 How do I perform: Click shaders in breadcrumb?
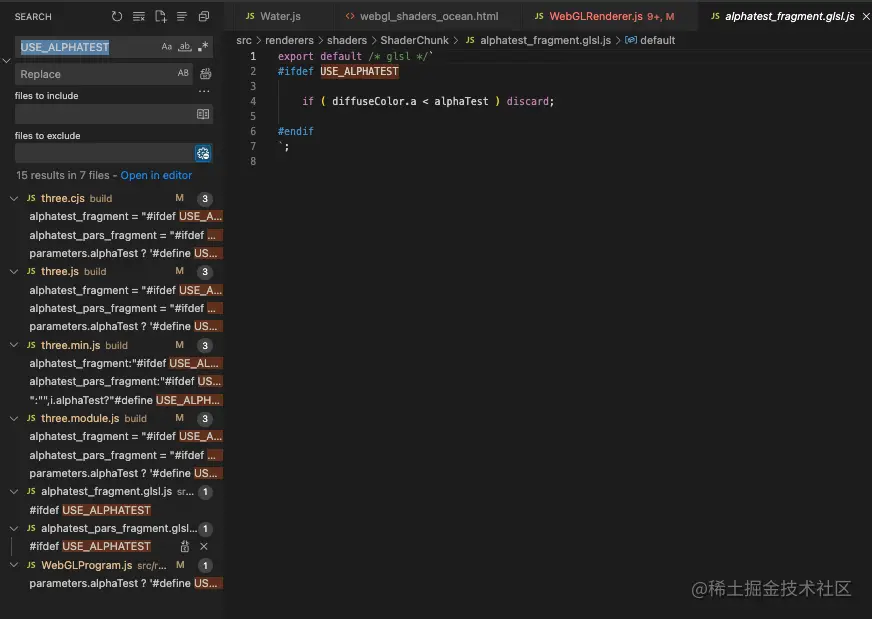point(347,41)
